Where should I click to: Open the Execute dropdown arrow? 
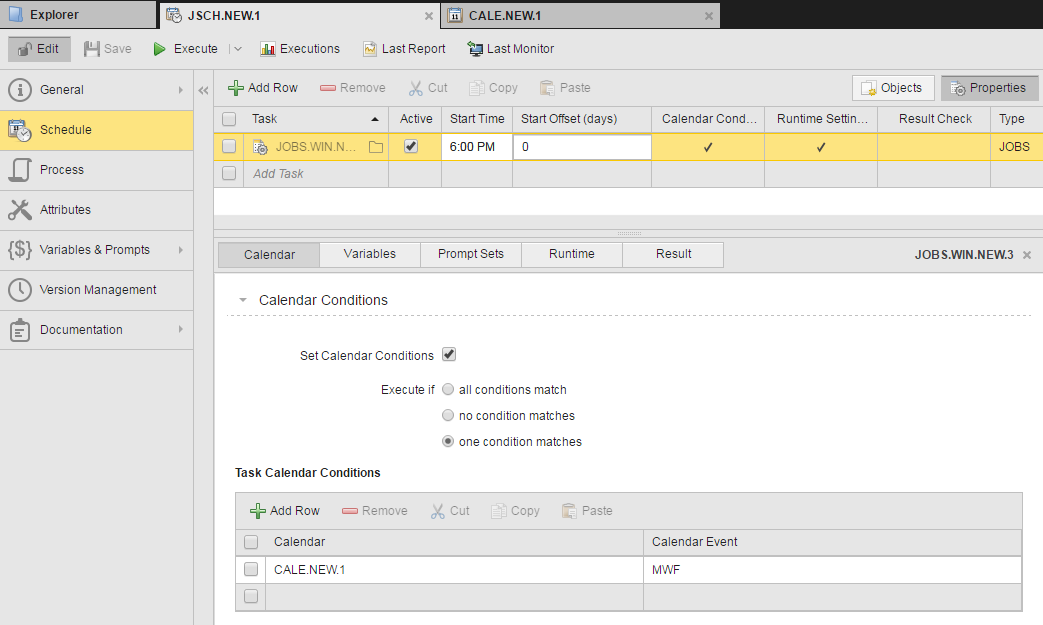237,49
